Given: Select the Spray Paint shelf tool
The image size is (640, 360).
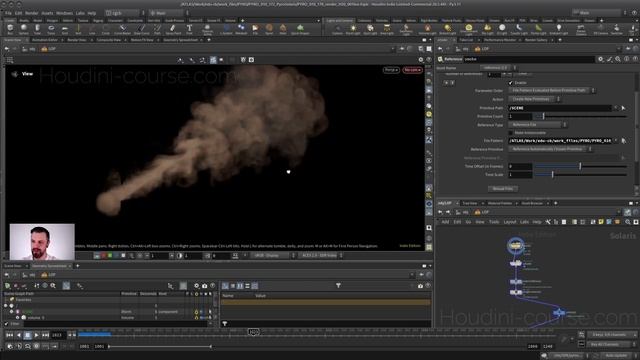Looking at the screenshot, I should click(x=173, y=29).
